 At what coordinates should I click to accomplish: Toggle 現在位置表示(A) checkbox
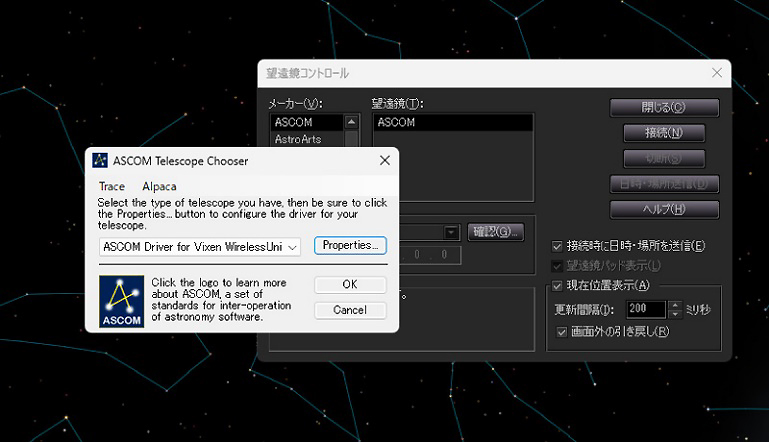557,286
